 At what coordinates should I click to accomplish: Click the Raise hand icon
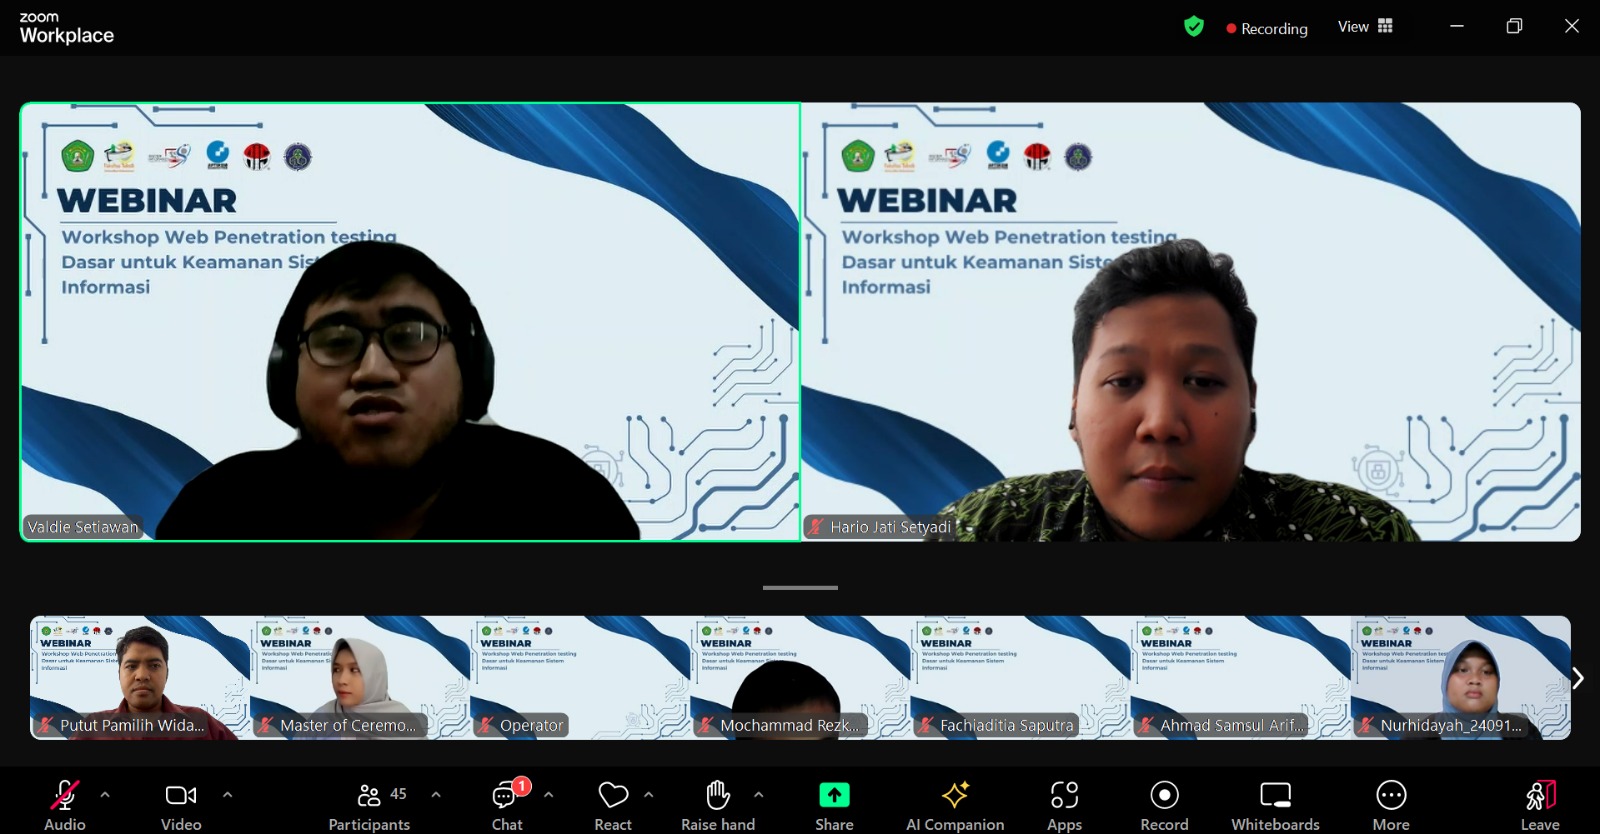[x=718, y=795]
